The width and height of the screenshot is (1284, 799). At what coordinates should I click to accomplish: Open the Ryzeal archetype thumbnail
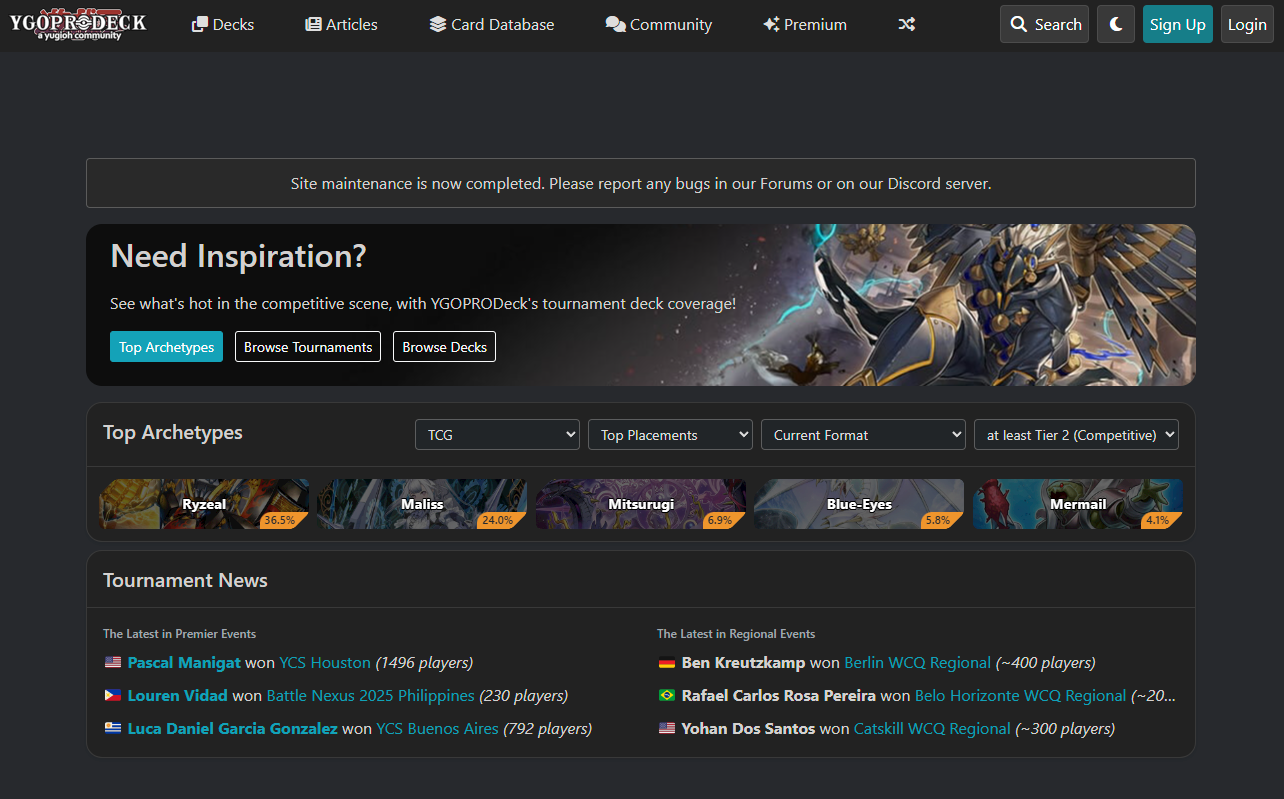pos(204,504)
